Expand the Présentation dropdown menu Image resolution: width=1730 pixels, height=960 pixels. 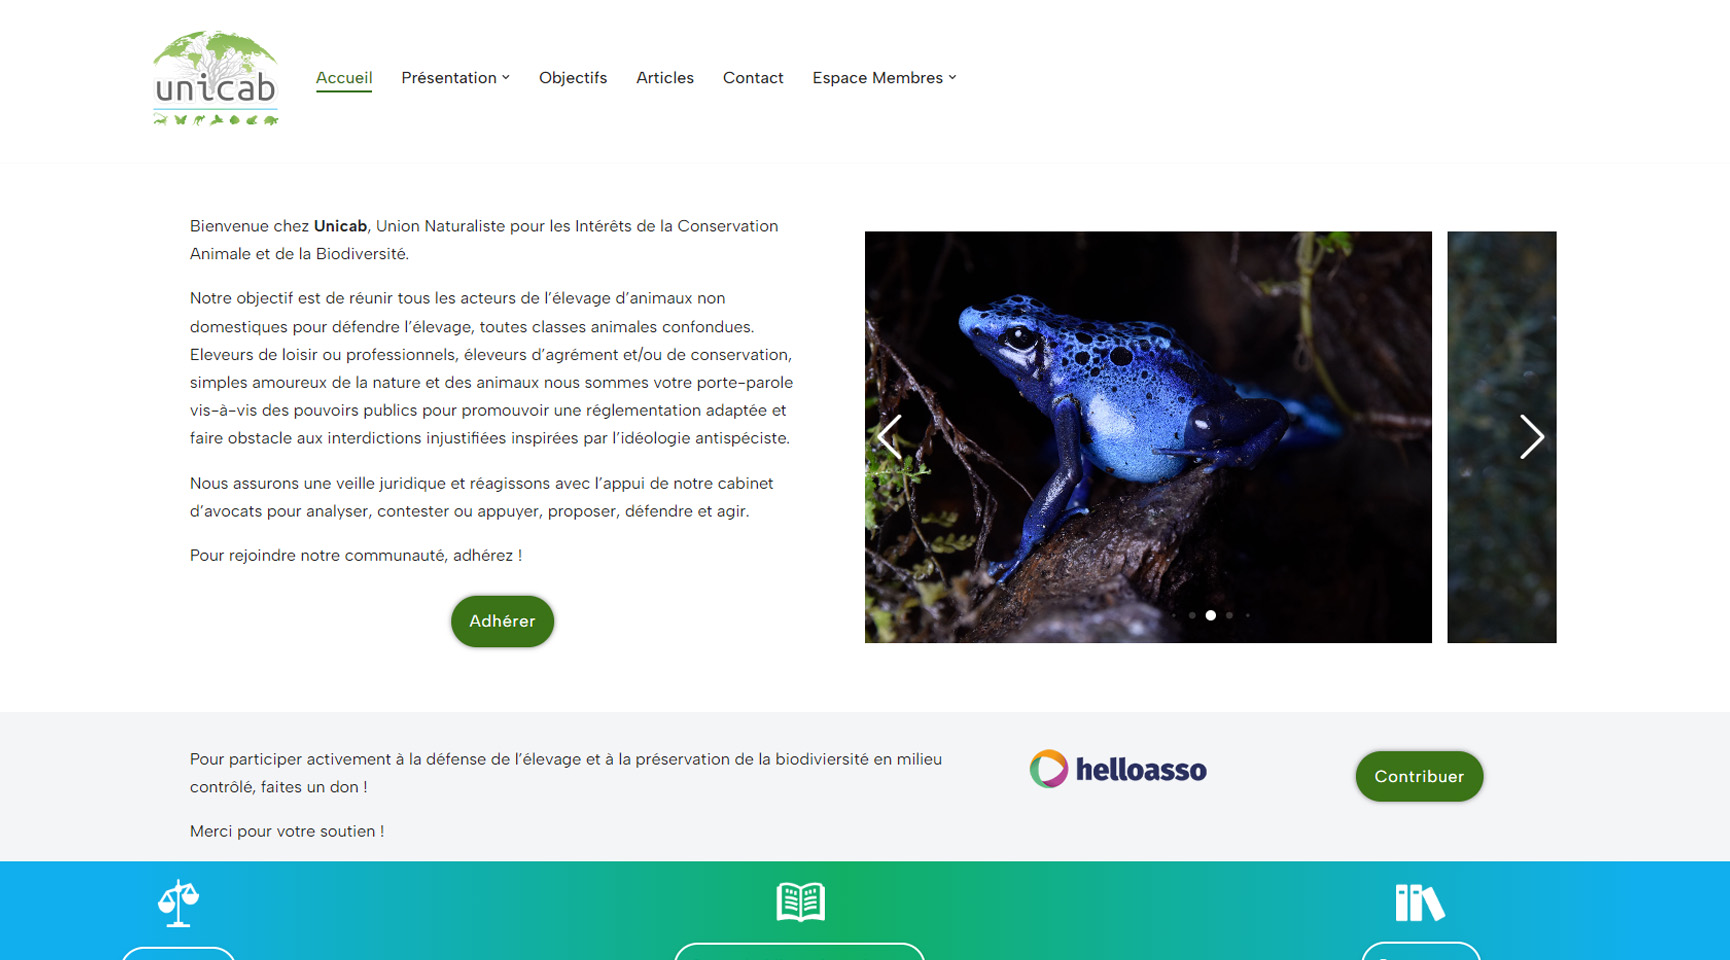(x=455, y=78)
